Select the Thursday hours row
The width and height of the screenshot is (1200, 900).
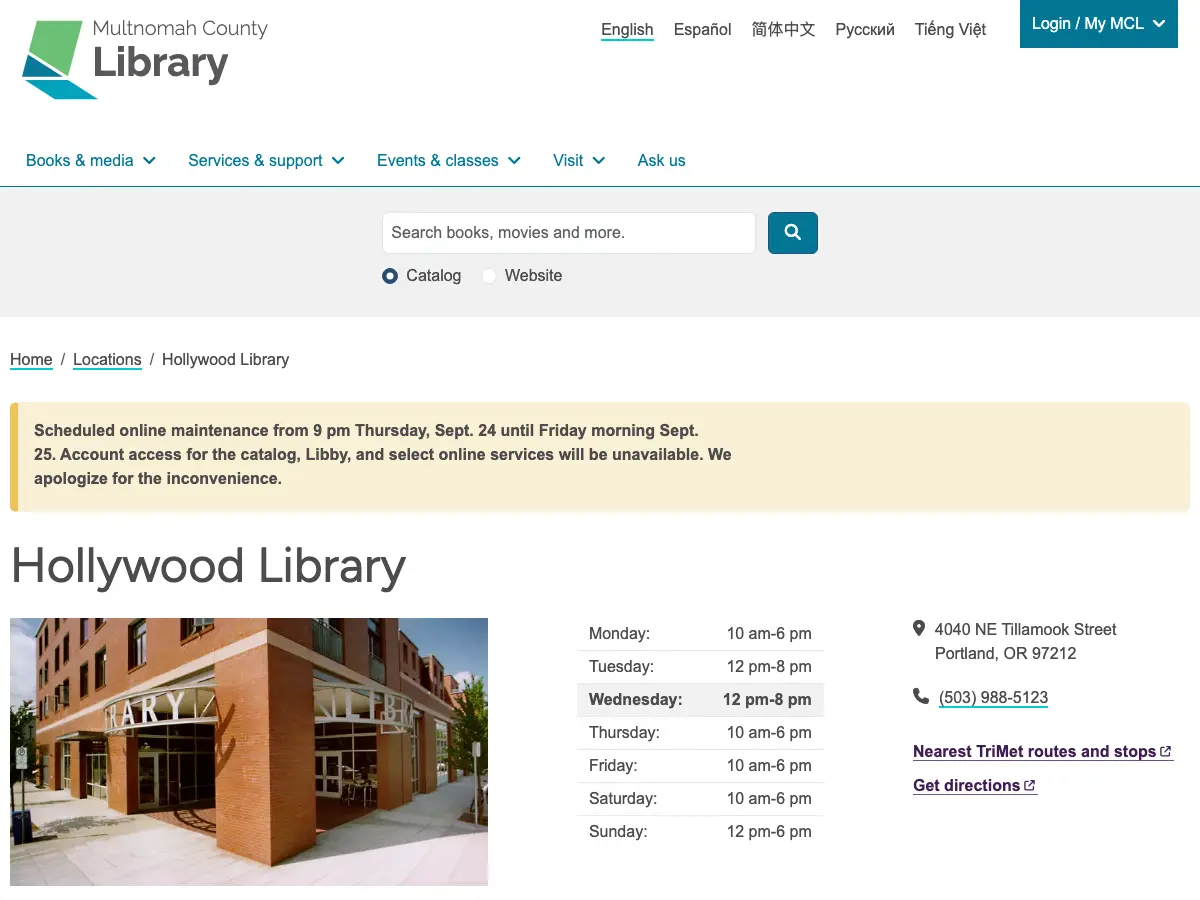(x=700, y=733)
